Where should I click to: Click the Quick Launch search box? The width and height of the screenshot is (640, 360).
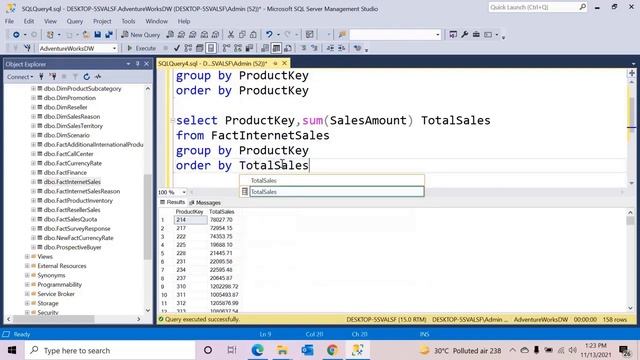(x=537, y=7)
